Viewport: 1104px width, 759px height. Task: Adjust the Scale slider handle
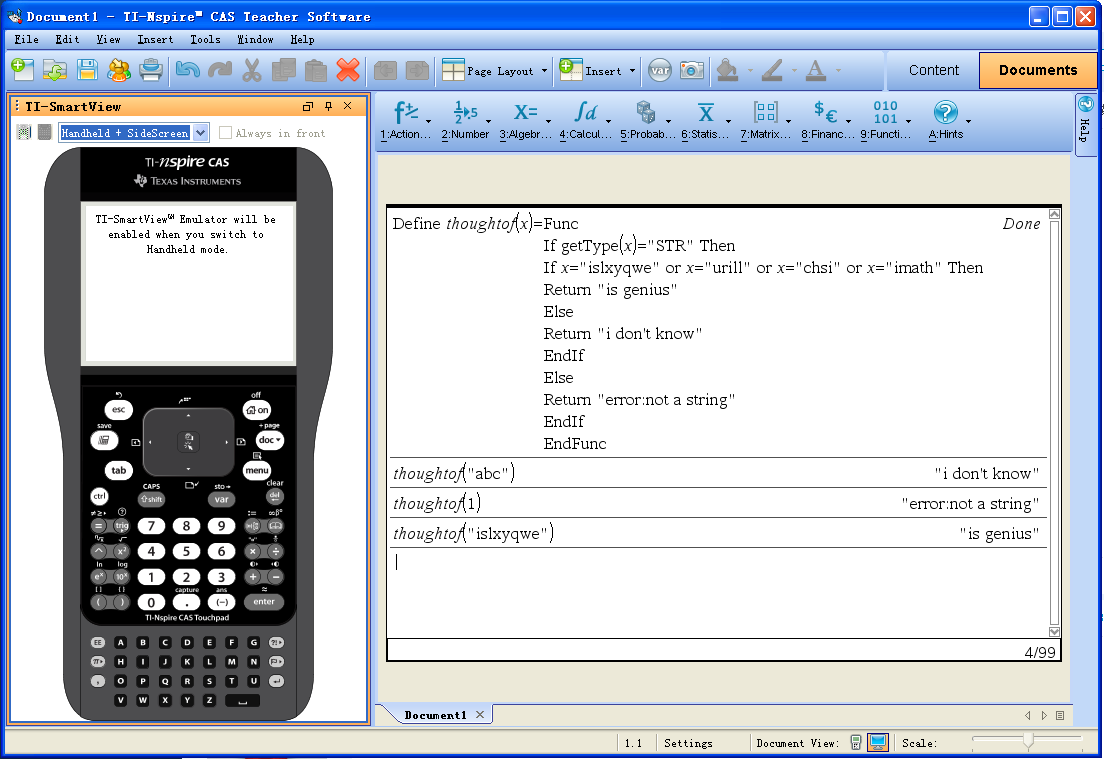pyautogui.click(x=1028, y=740)
